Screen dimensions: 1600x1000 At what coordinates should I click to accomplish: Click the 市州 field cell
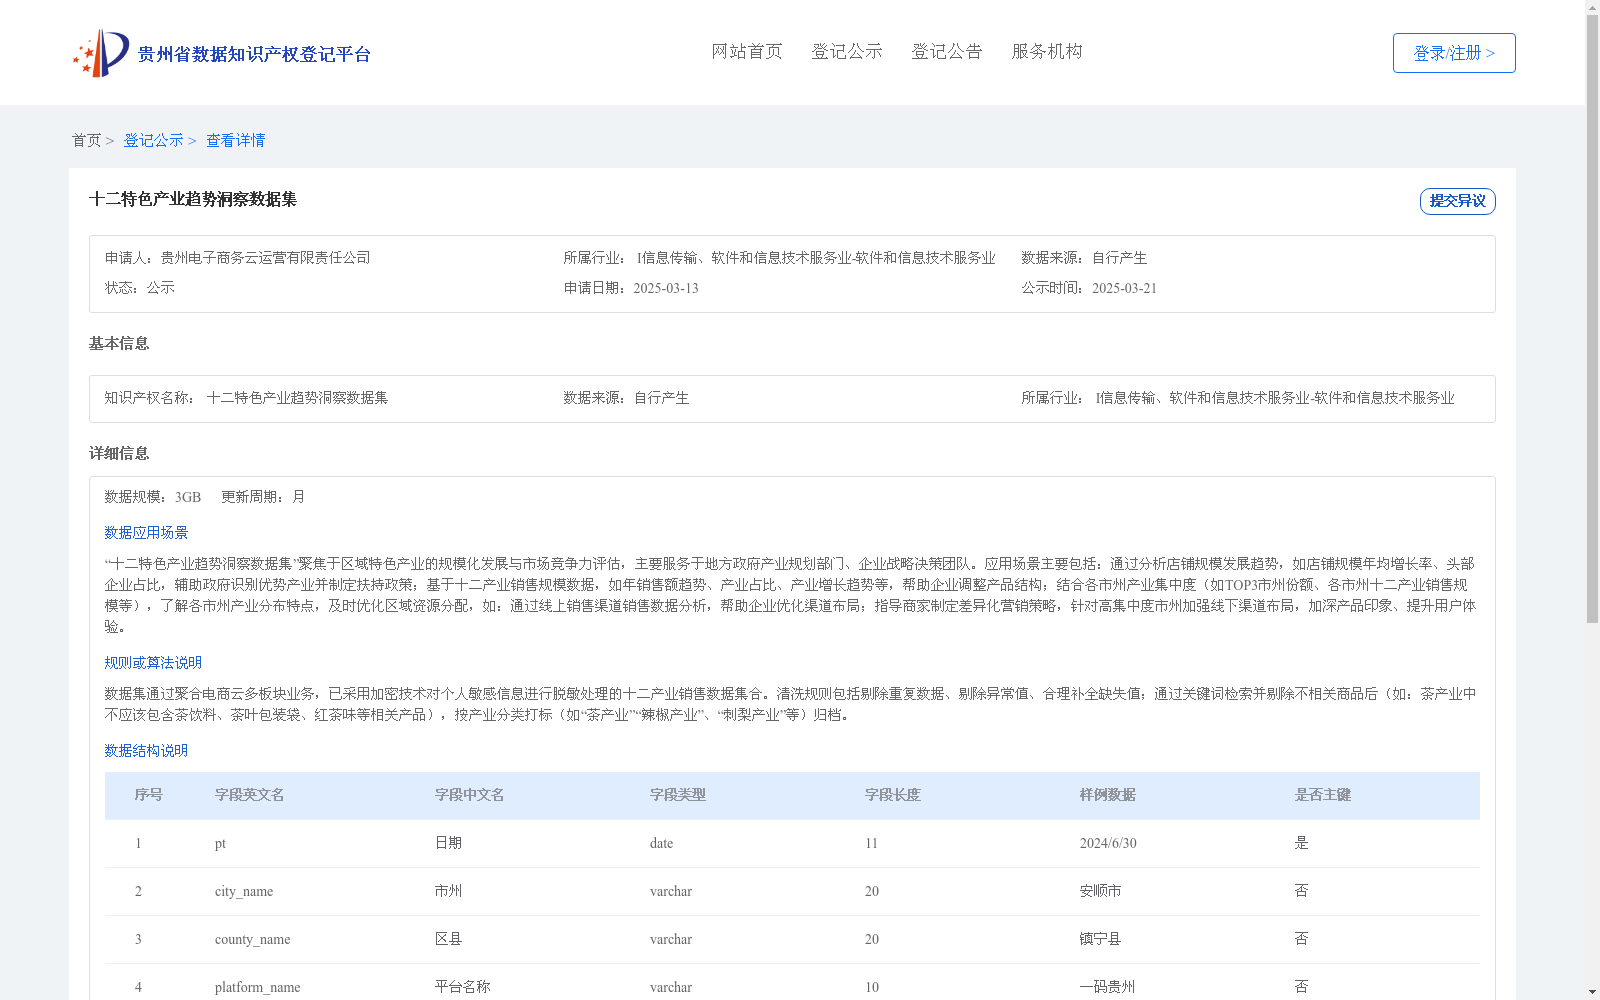click(449, 891)
